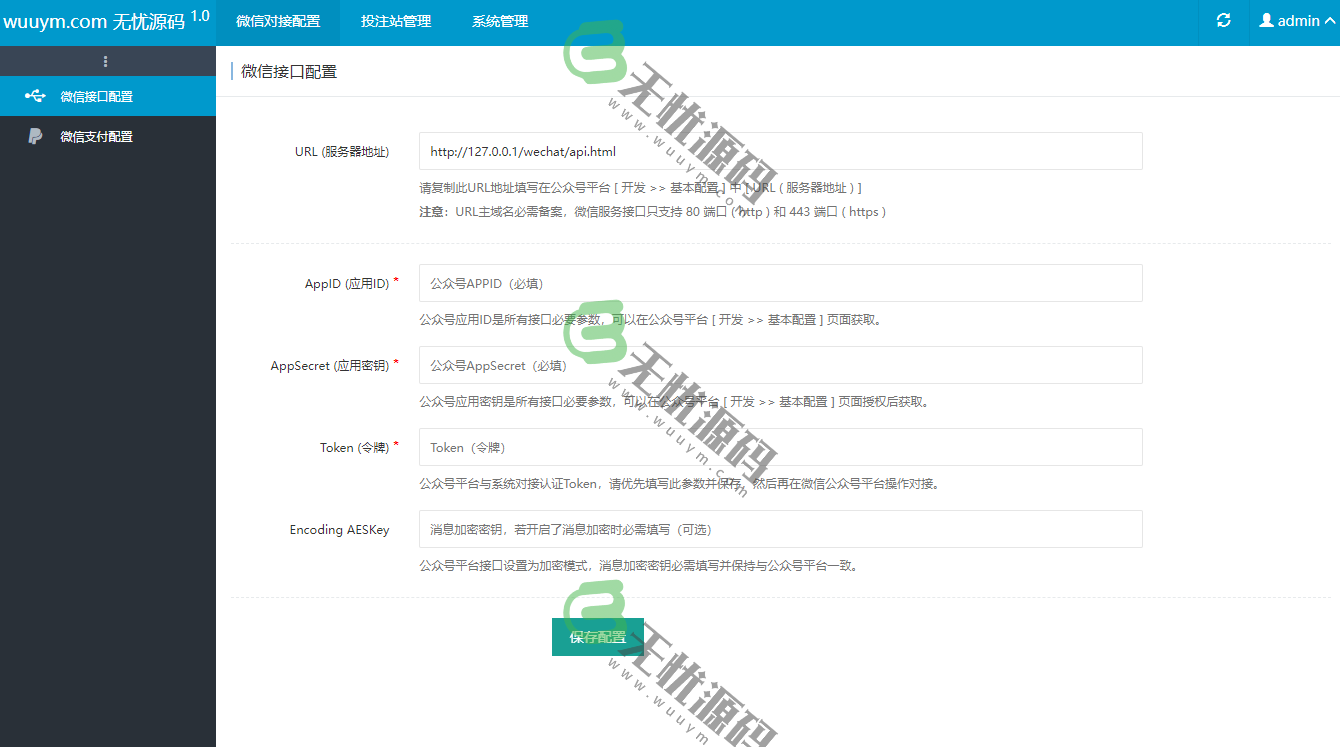
Task: Click the URL 服务器地址 input field
Action: click(x=780, y=151)
